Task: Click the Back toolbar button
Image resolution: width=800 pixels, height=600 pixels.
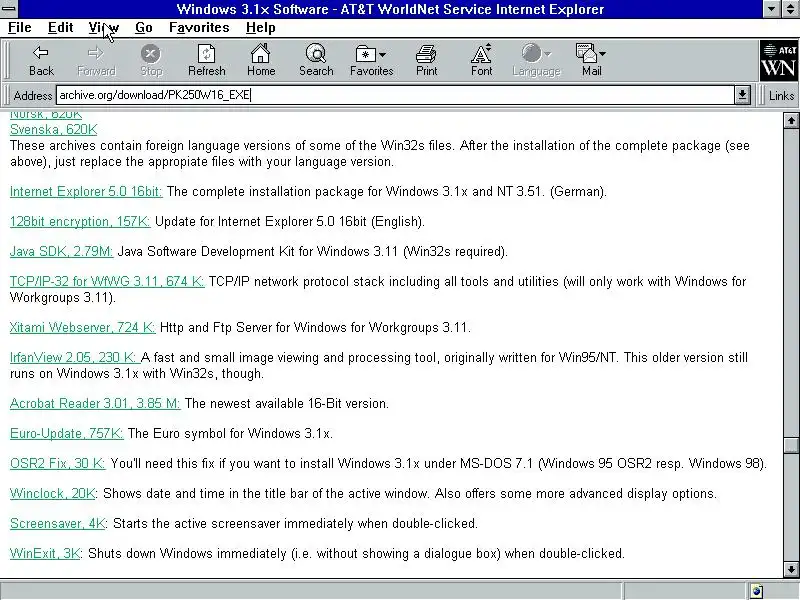Action: click(x=41, y=61)
